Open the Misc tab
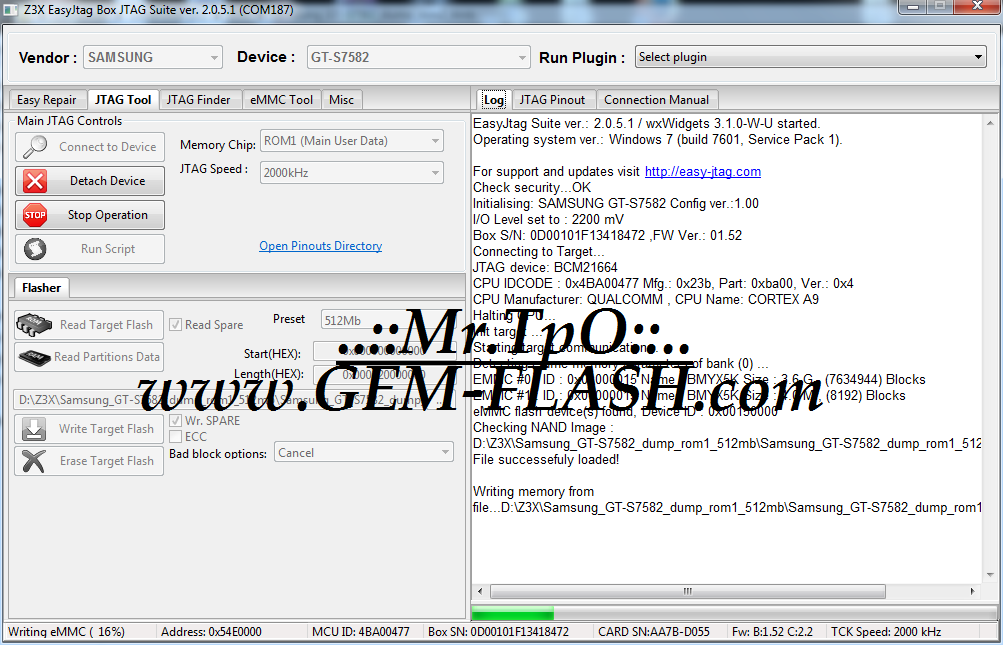Screen dimensions: 1003x645 341,100
